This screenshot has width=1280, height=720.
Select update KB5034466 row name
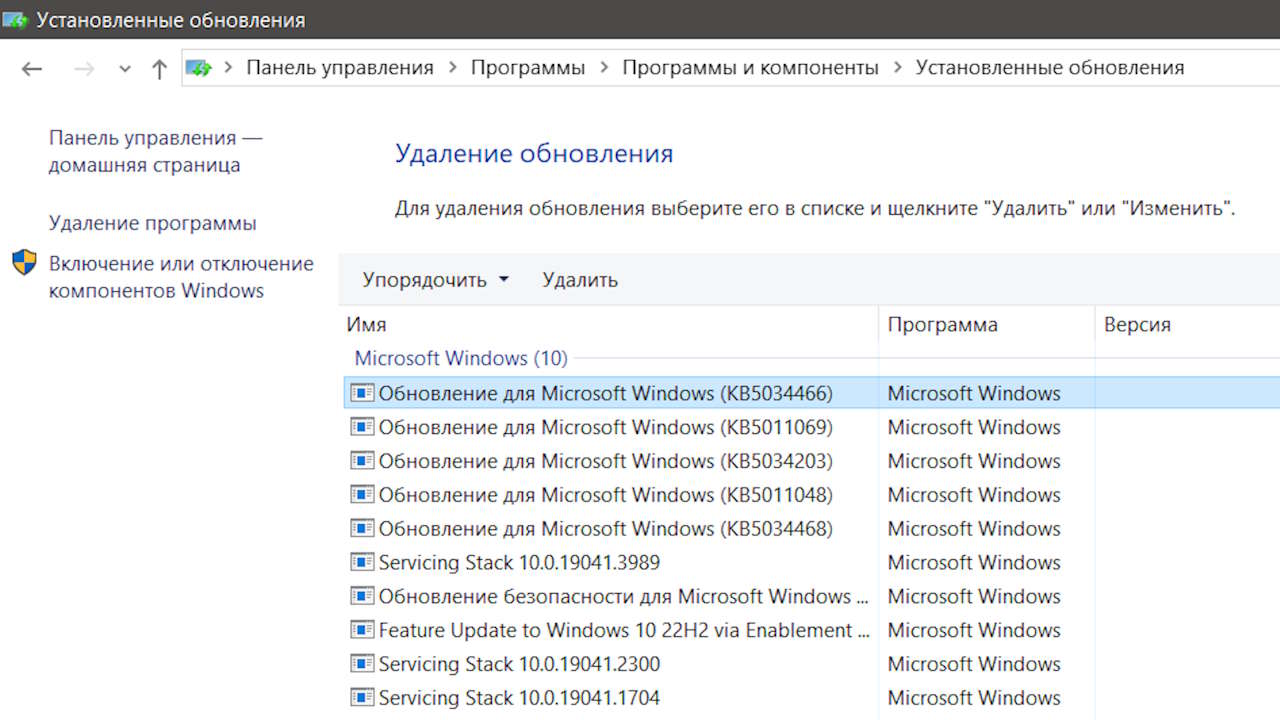click(x=605, y=393)
